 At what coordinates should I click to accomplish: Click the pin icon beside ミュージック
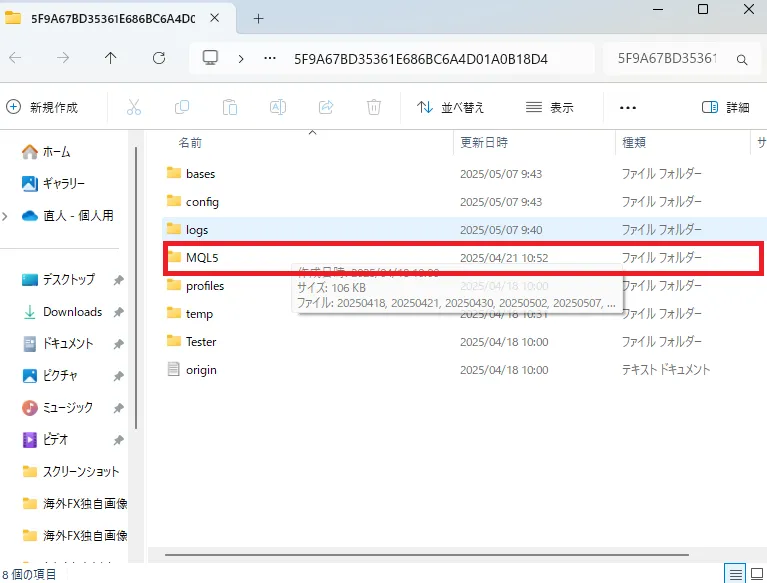click(x=118, y=408)
